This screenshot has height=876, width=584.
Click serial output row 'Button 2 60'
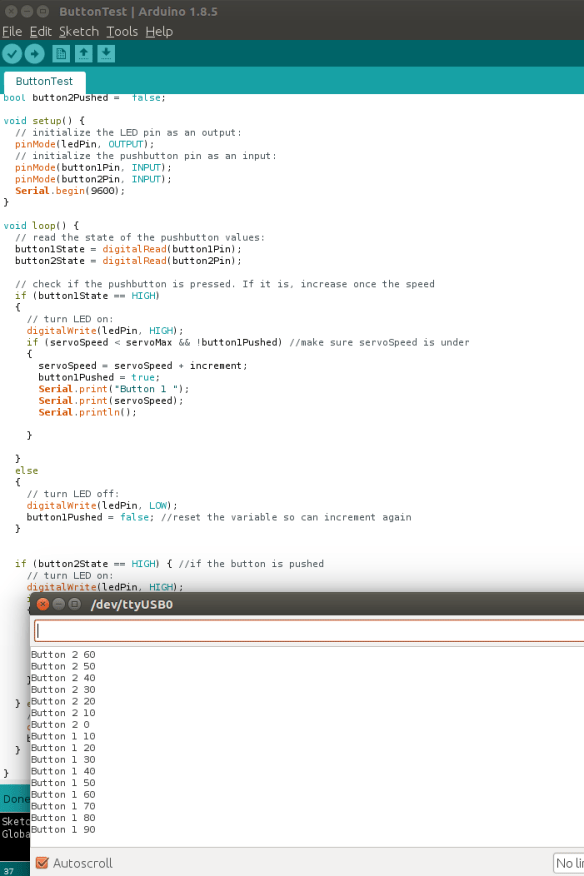point(63,655)
